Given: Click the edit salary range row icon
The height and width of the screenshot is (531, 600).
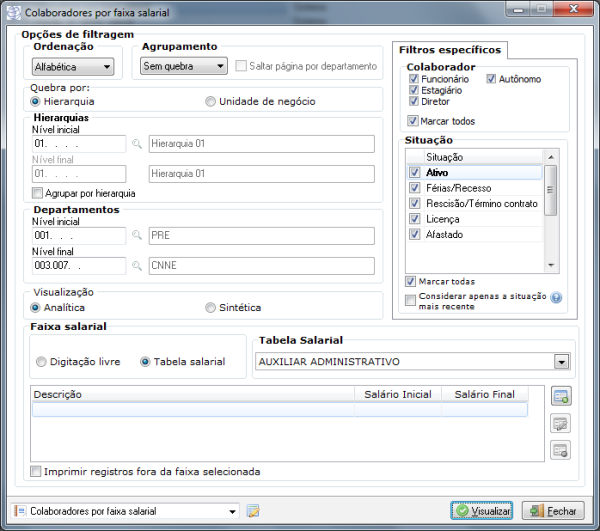Looking at the screenshot, I should coord(560,423).
